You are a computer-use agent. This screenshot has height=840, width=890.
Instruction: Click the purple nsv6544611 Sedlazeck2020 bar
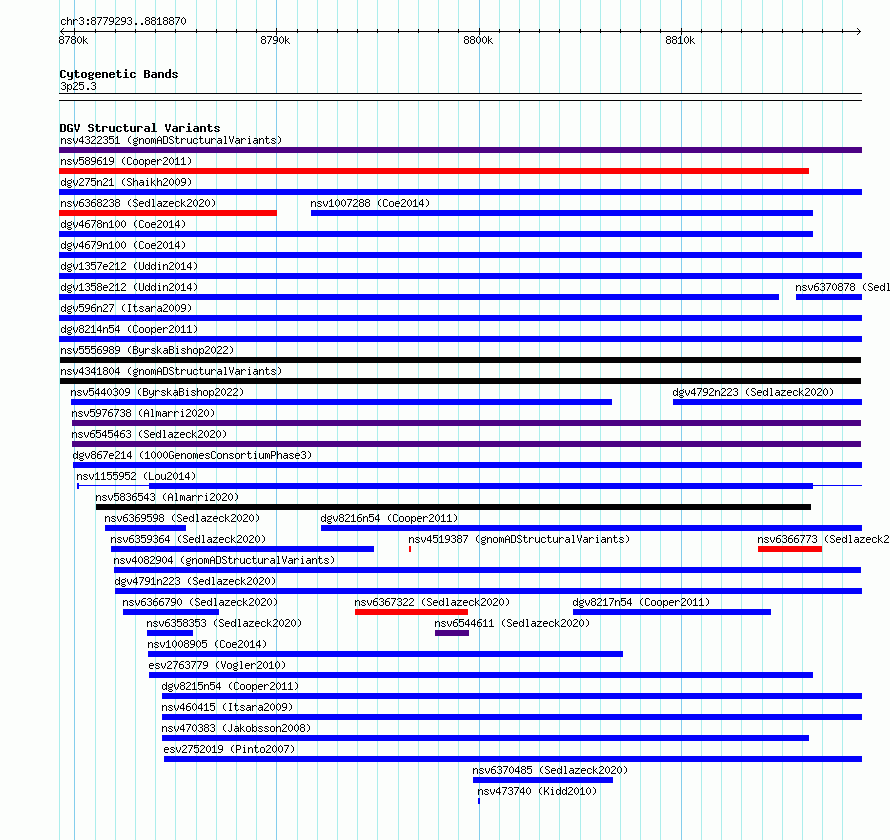click(452, 633)
